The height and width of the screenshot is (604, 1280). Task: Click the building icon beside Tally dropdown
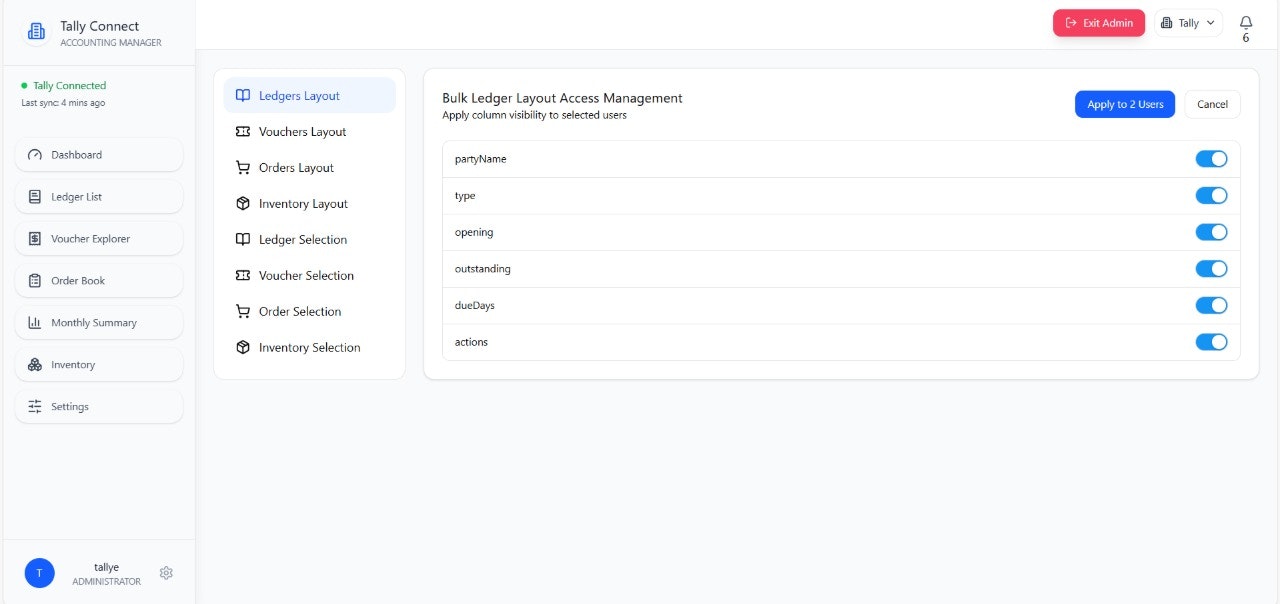point(1166,23)
